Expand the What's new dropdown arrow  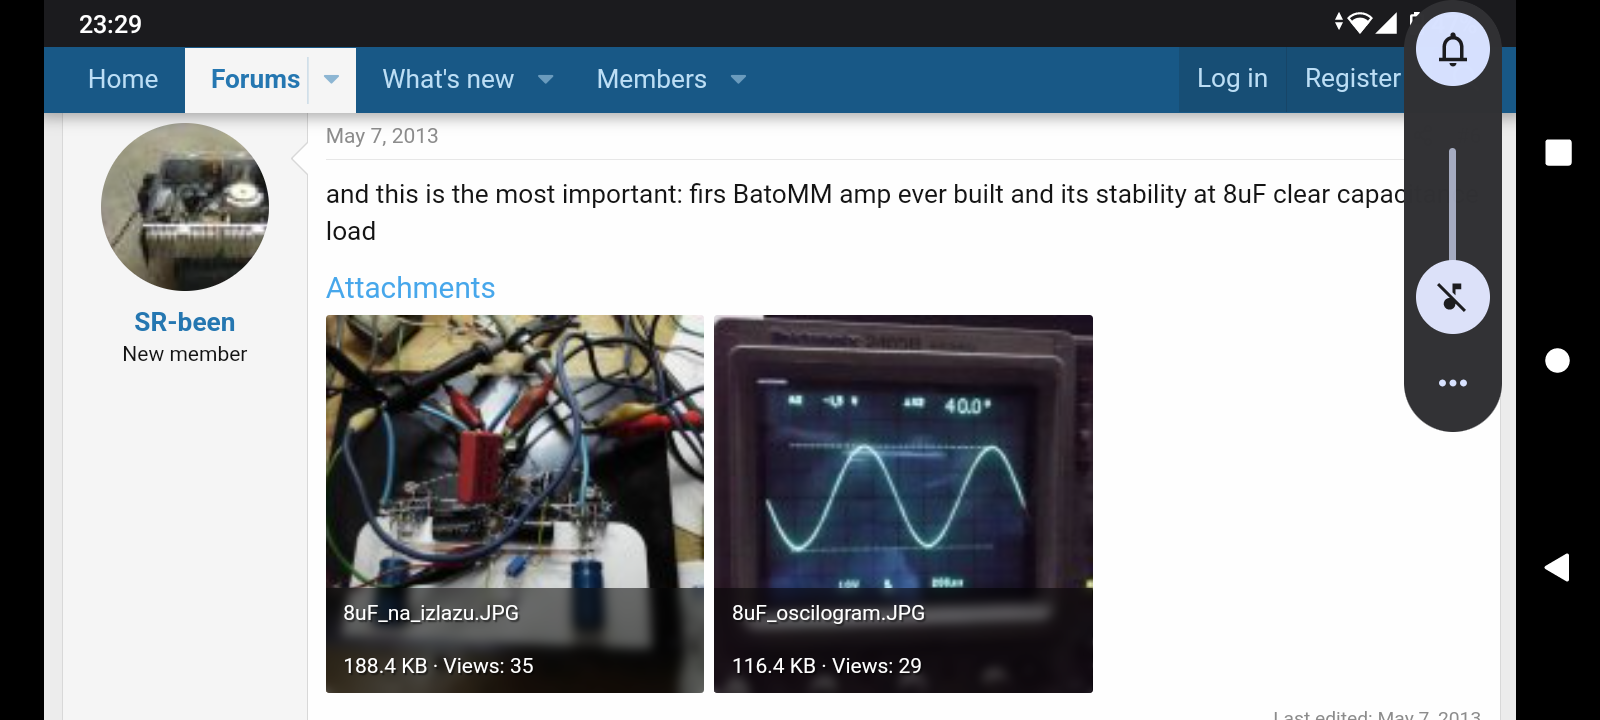coord(546,79)
